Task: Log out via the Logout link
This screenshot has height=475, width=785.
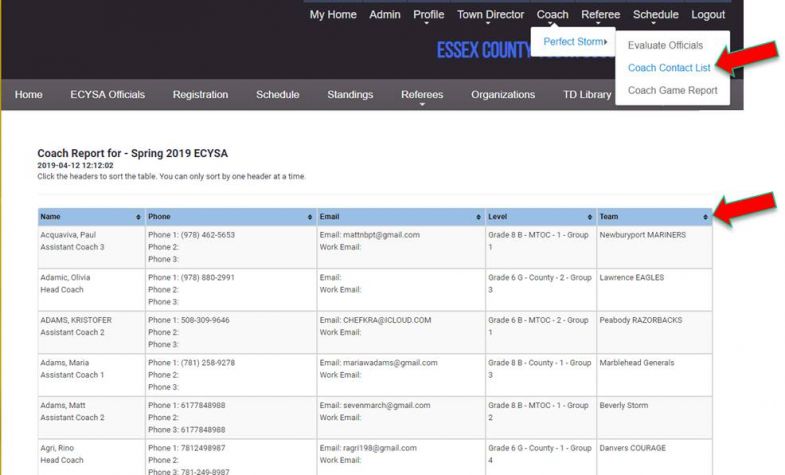Action: [x=708, y=15]
